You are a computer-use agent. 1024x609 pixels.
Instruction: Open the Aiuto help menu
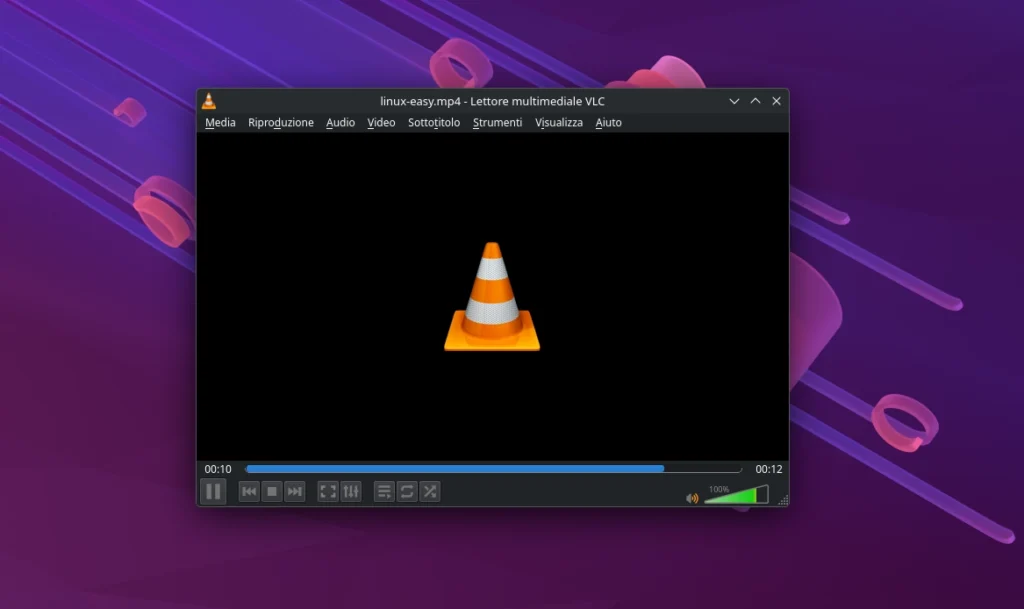(608, 122)
